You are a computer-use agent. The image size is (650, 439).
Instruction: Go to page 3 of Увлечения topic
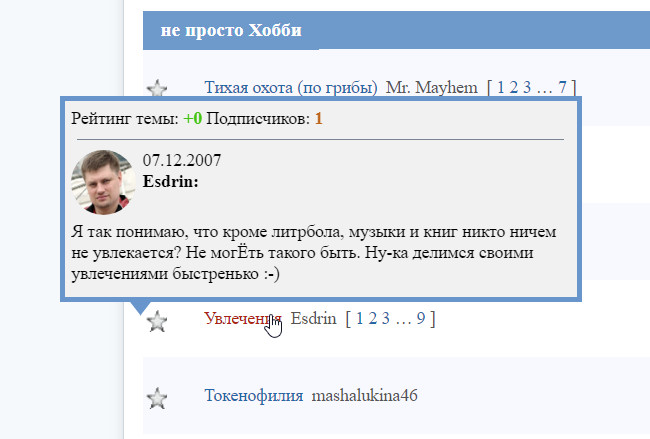[386, 318]
